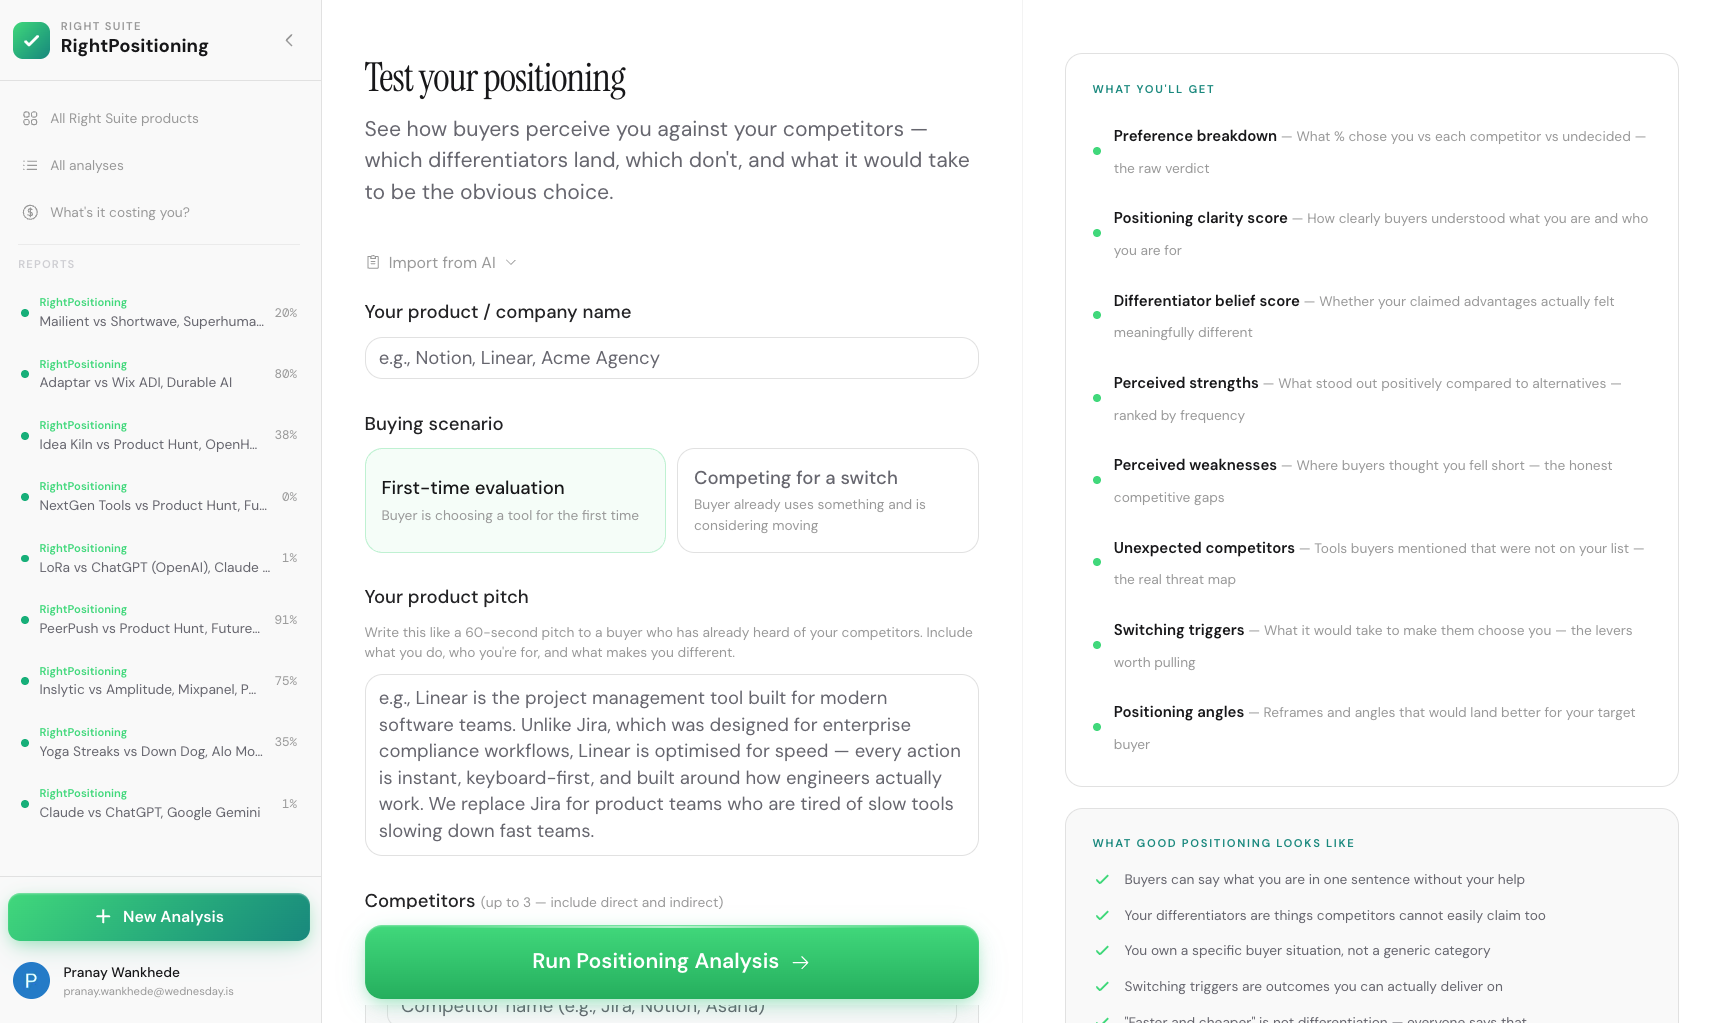Start a New Analysis

(158, 916)
